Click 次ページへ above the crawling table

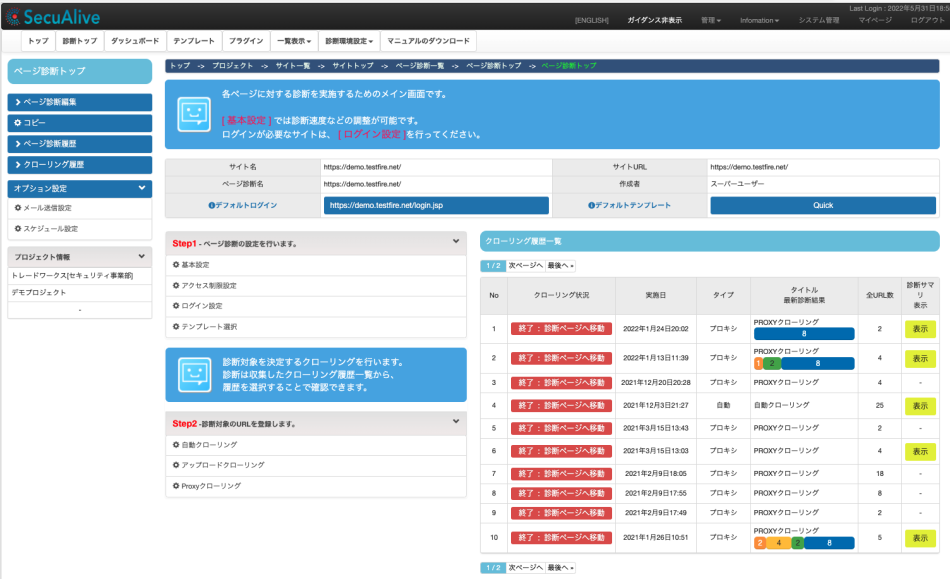click(525, 265)
